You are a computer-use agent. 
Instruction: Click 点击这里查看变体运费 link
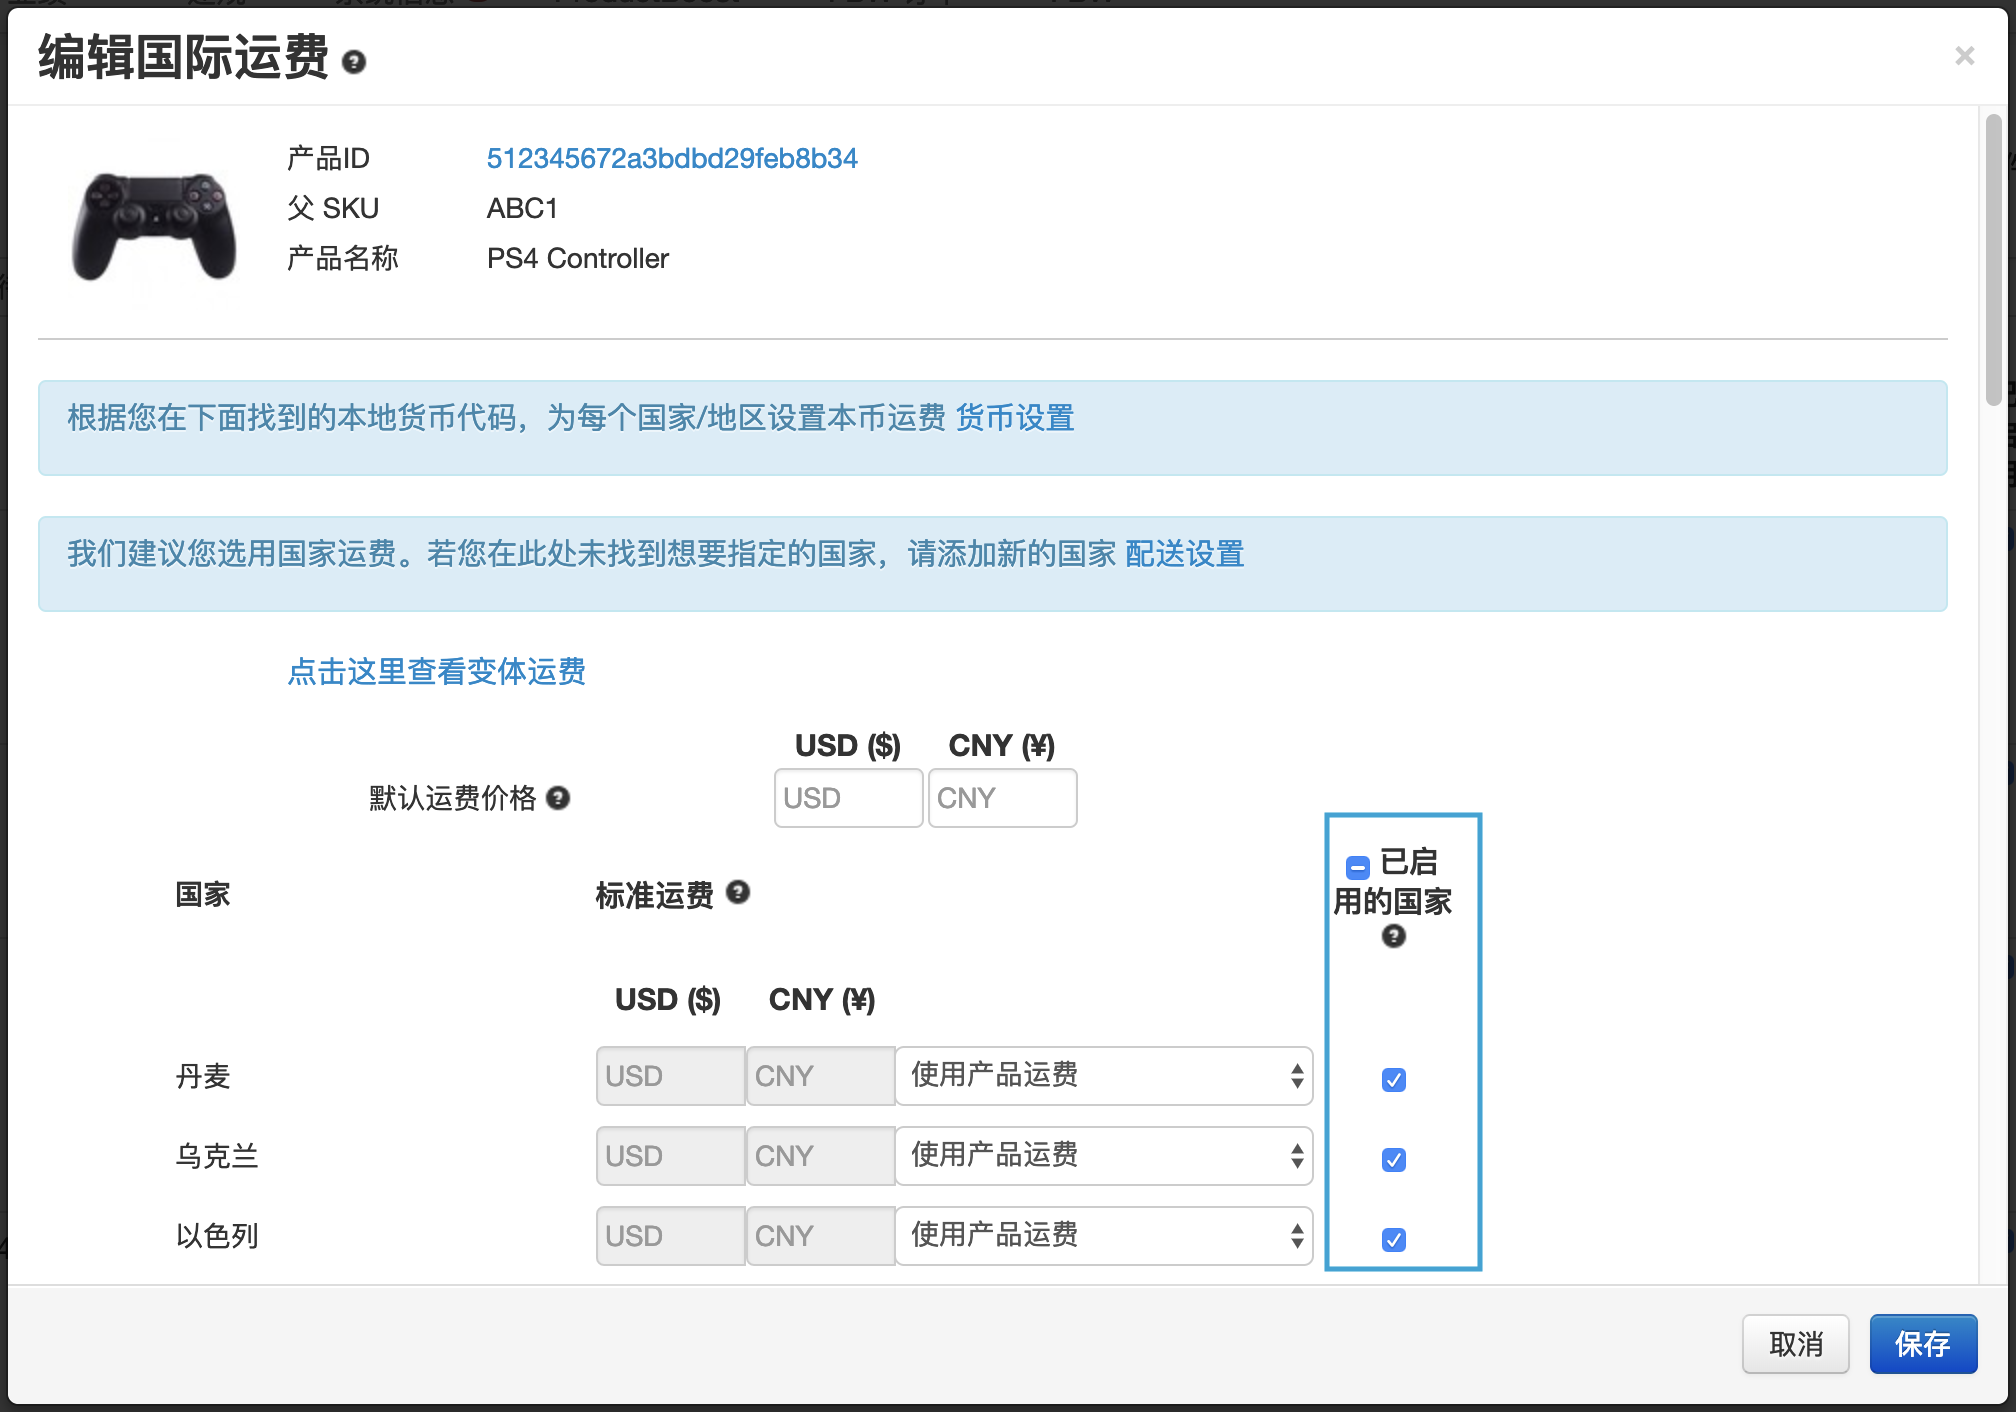click(436, 673)
